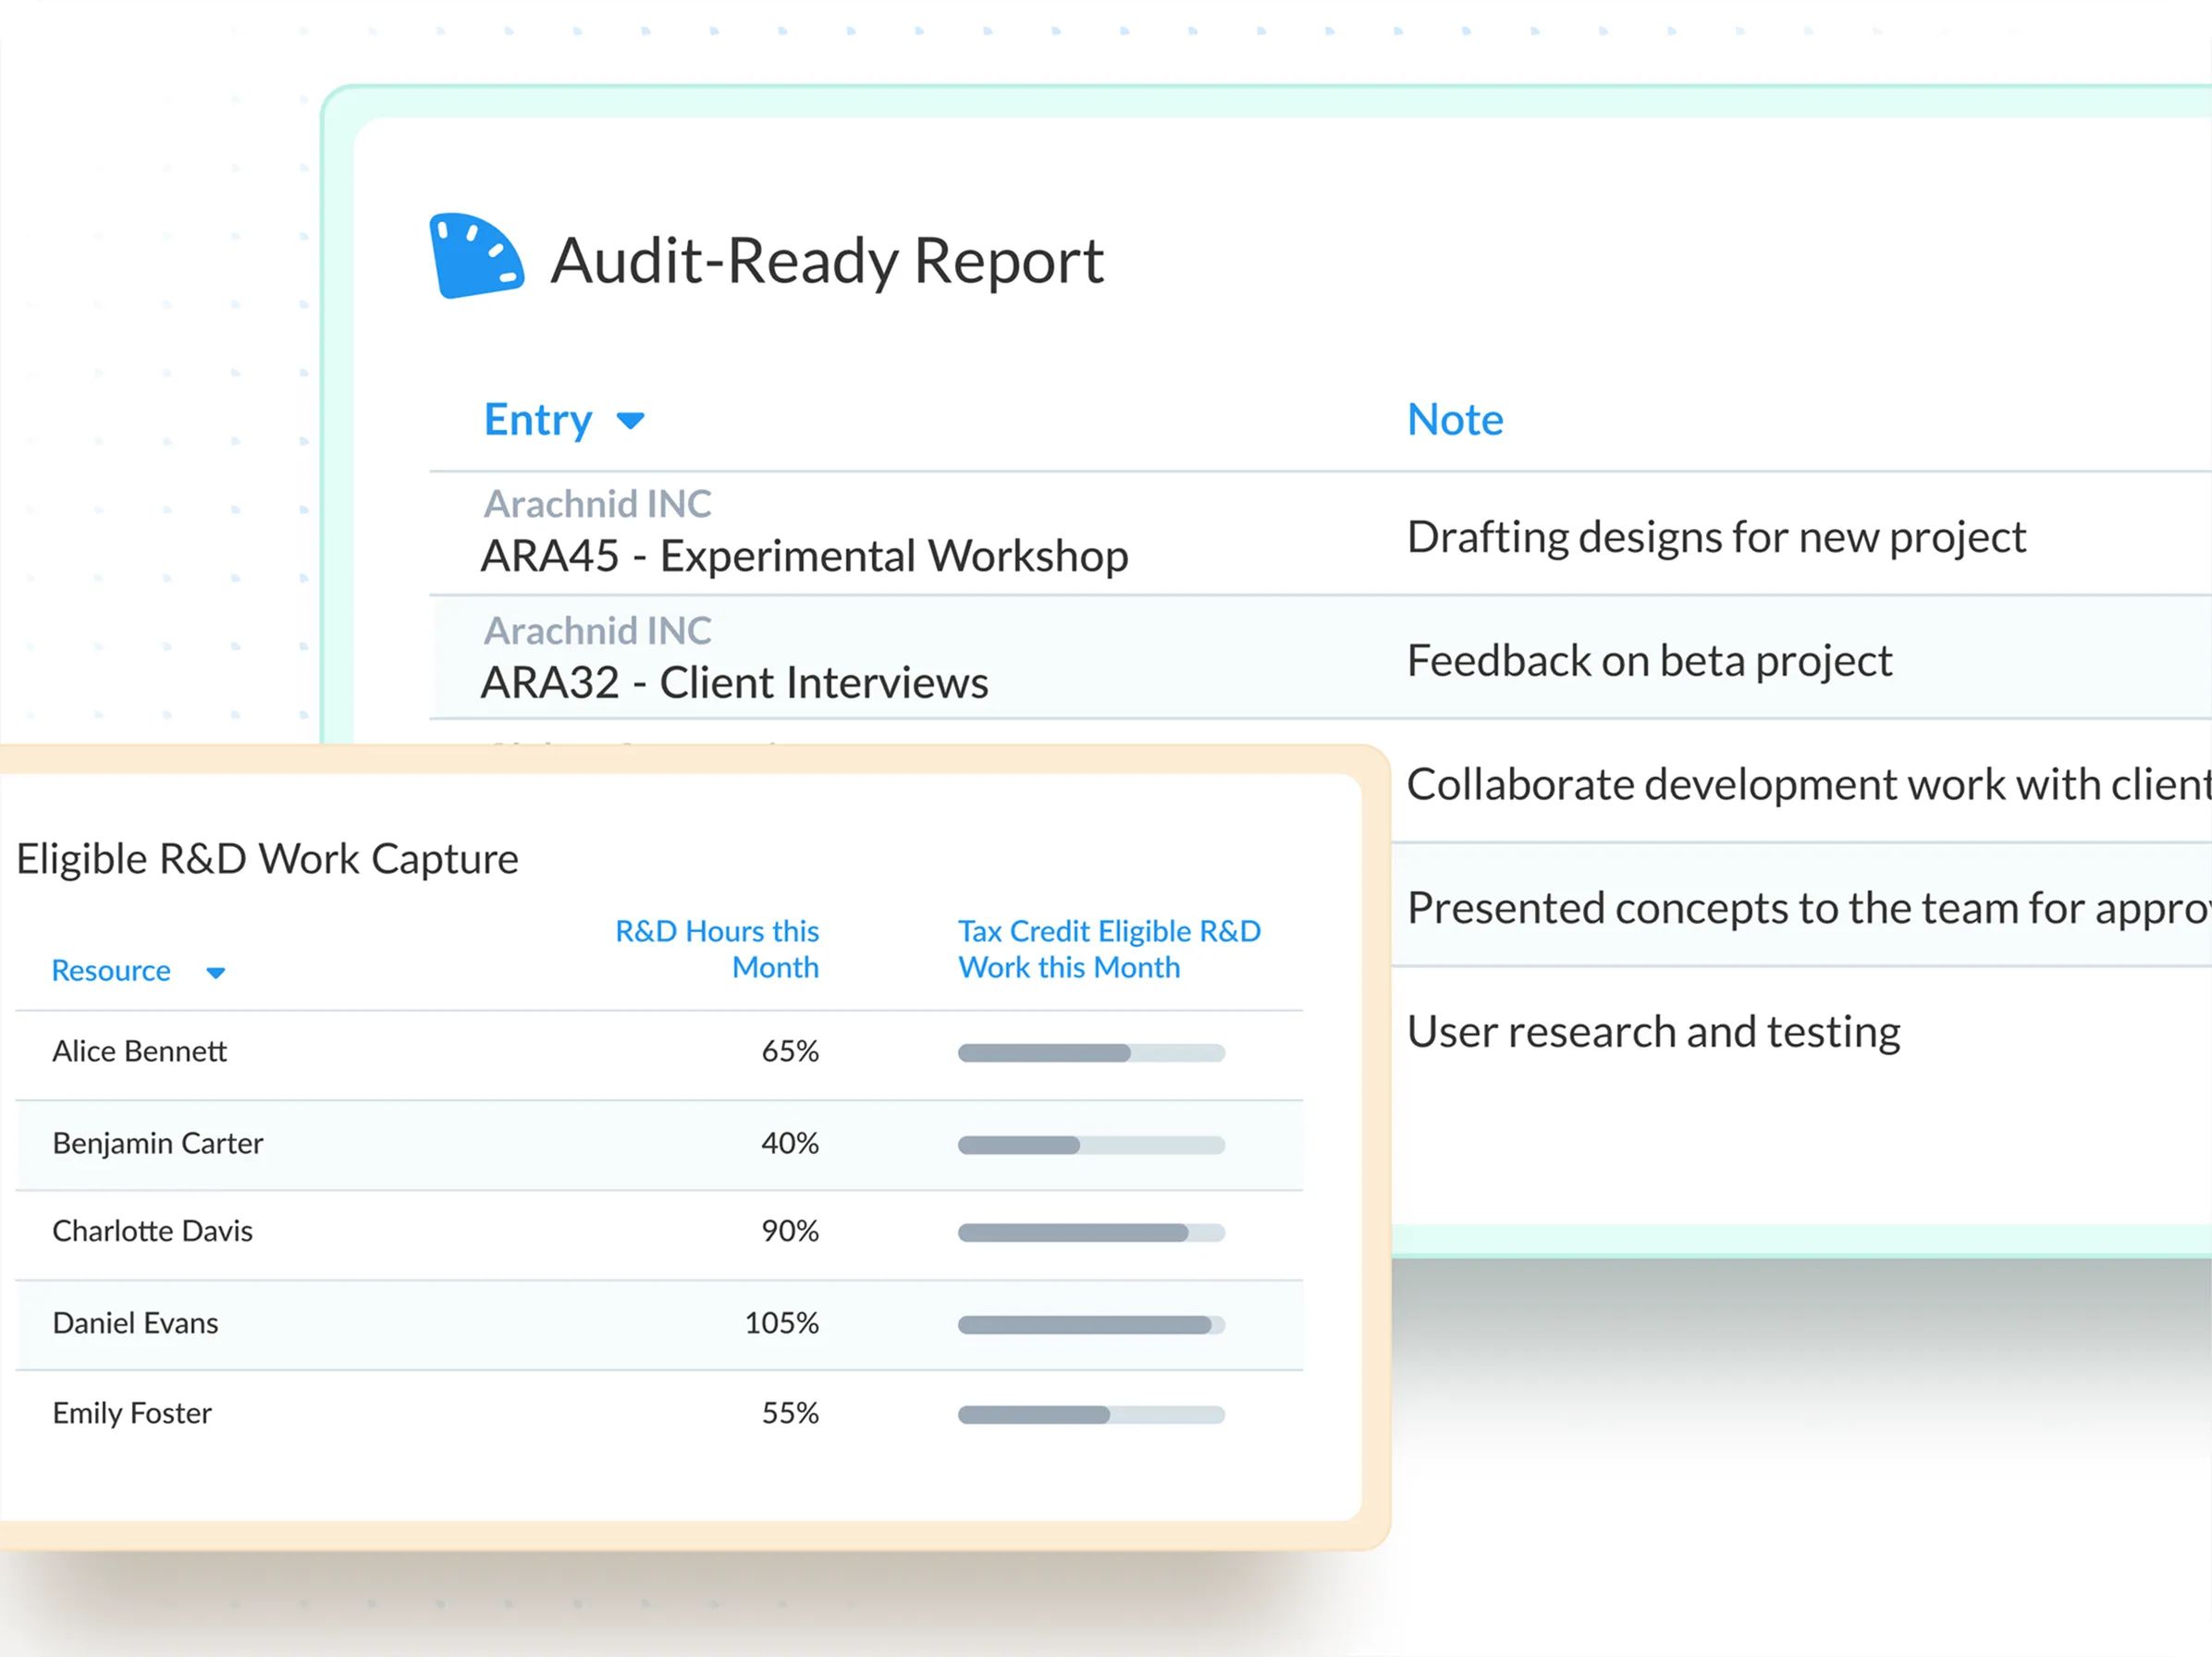The image size is (2212, 1657).
Task: Click the Entry column header
Action: pyautogui.click(x=538, y=420)
